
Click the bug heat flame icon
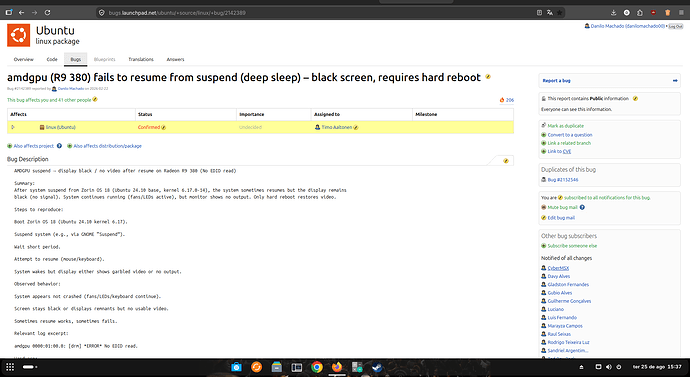coord(502,100)
